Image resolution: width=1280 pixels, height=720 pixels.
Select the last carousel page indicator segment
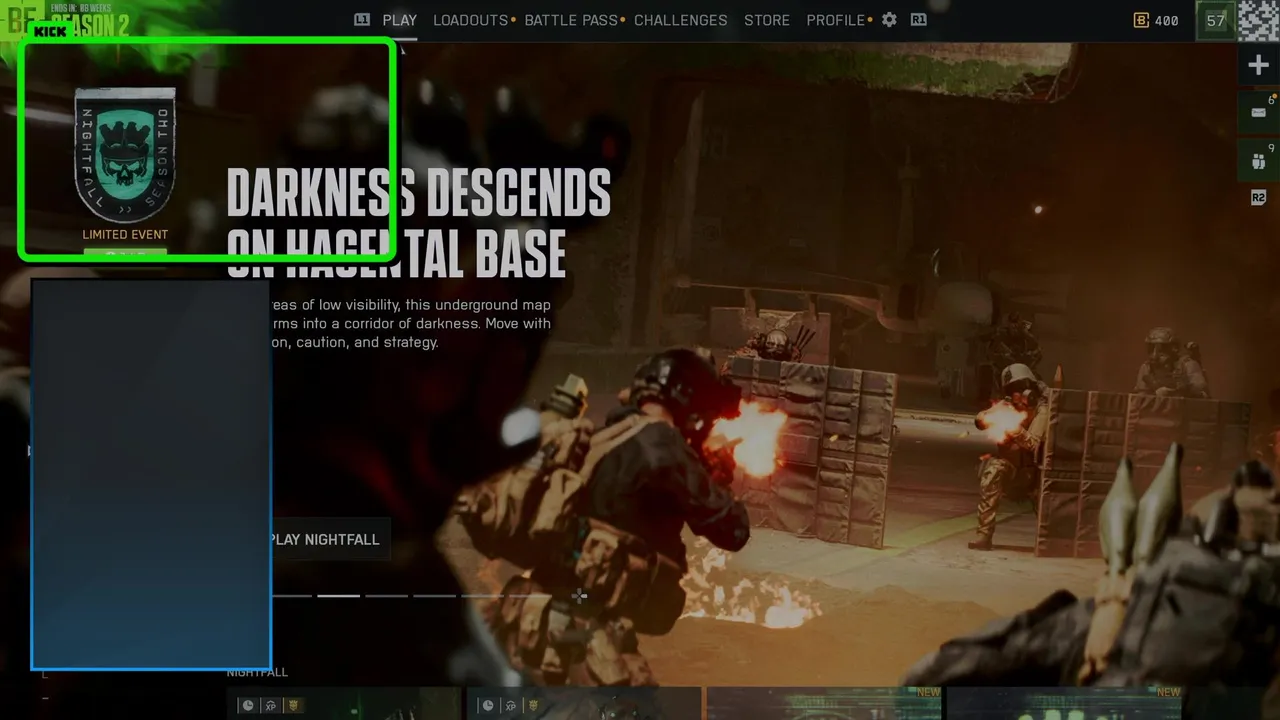click(x=530, y=596)
